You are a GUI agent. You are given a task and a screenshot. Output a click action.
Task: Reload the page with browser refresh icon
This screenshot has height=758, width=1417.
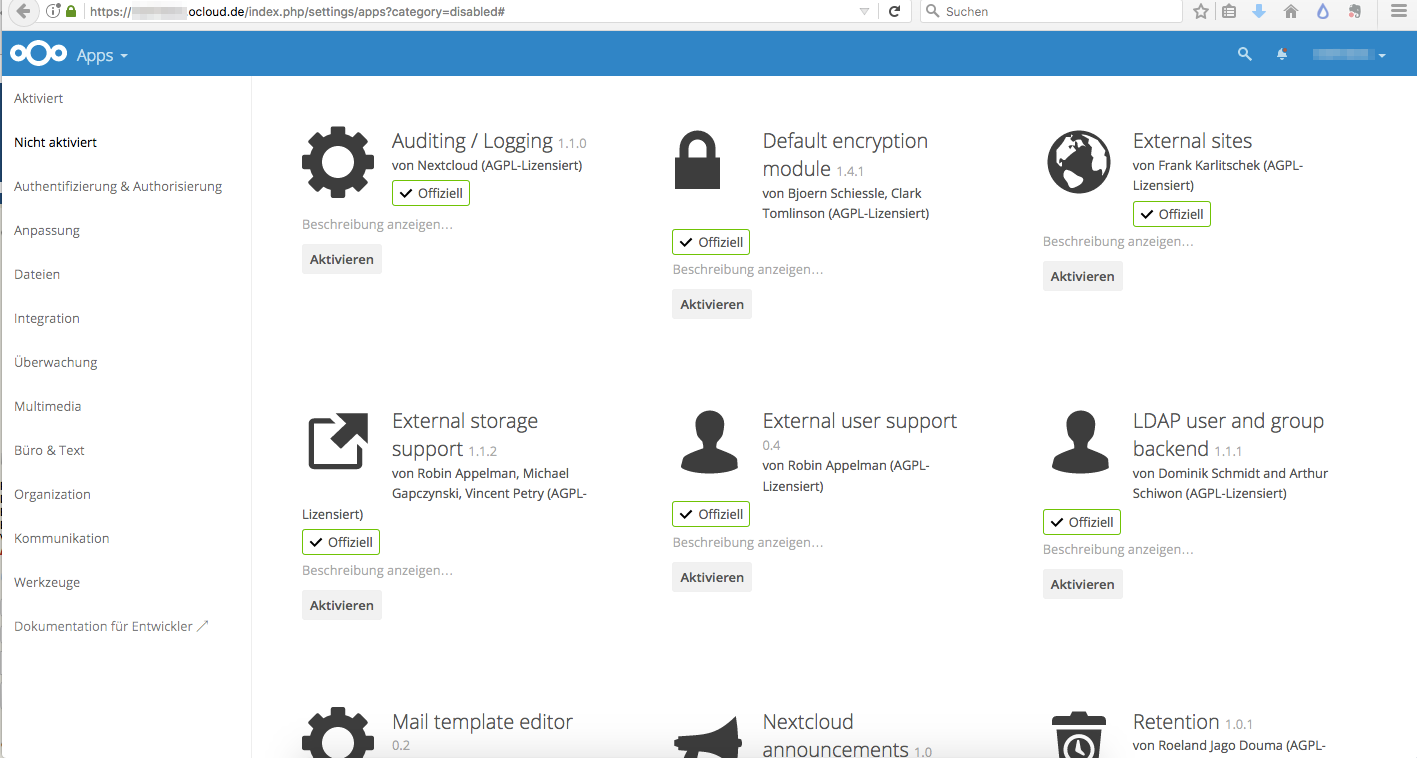pyautogui.click(x=894, y=11)
